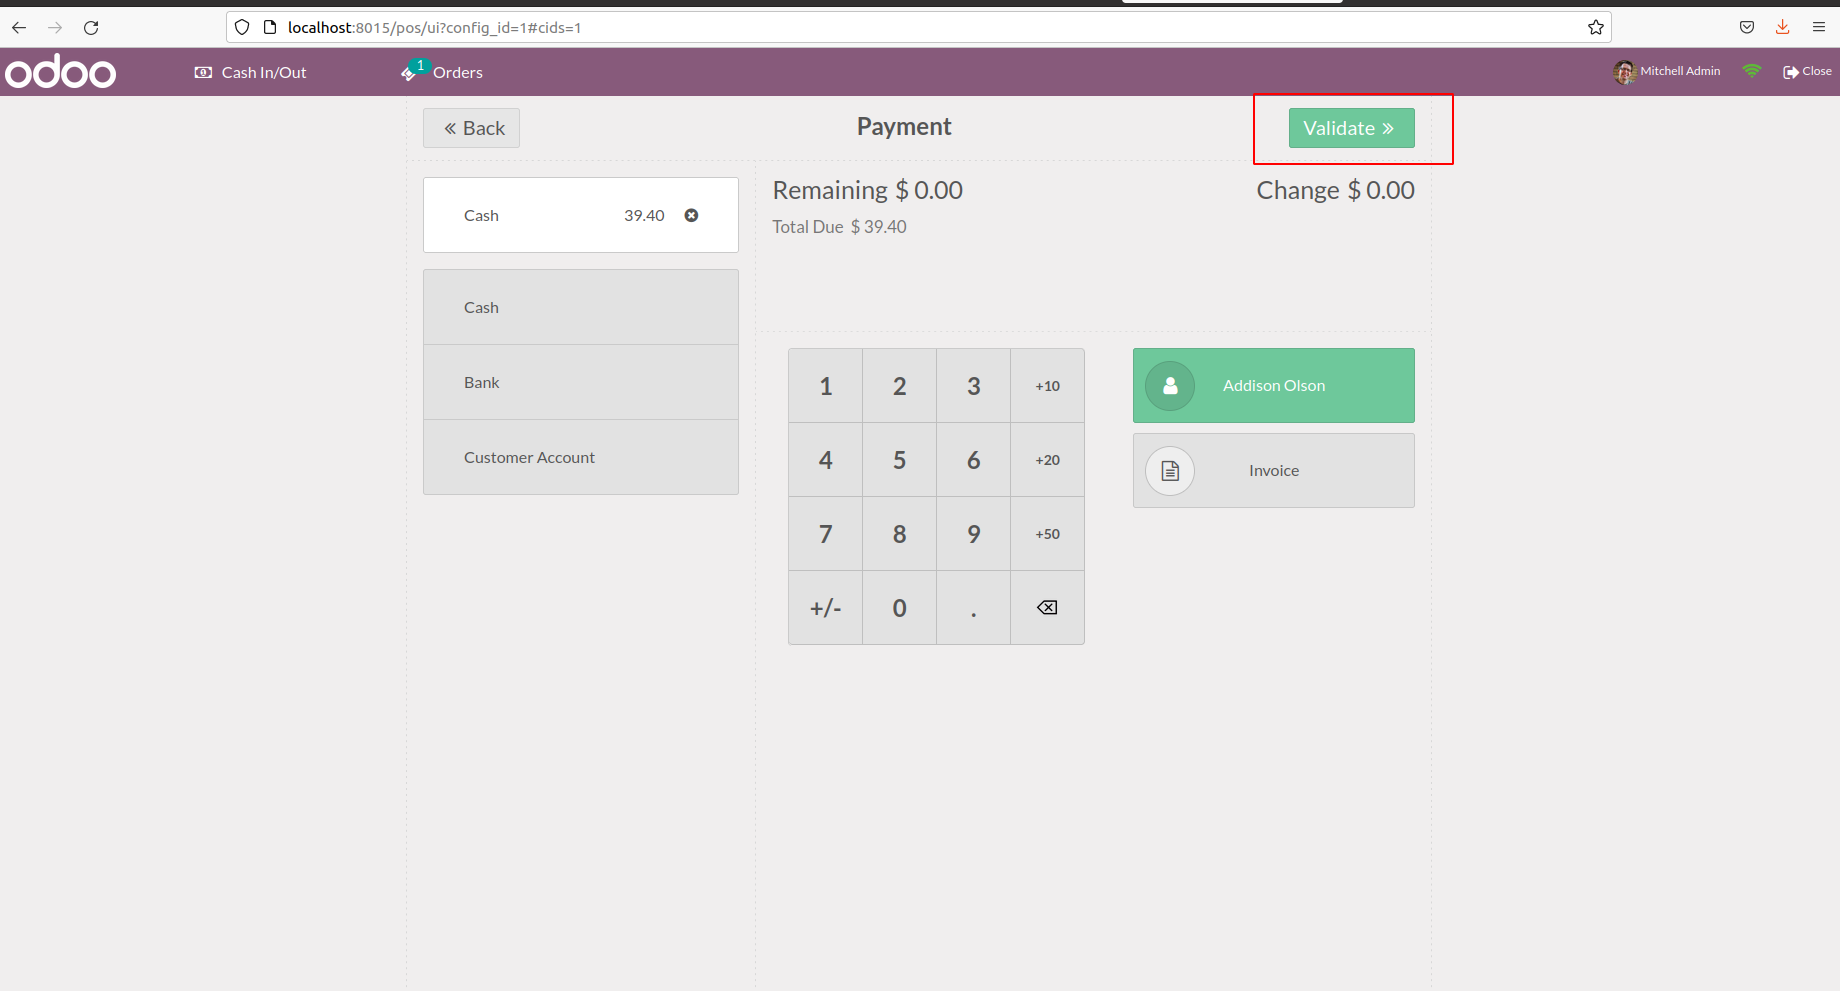This screenshot has width=1840, height=991.
Task: Toggle the Invoice option
Action: 1273,471
